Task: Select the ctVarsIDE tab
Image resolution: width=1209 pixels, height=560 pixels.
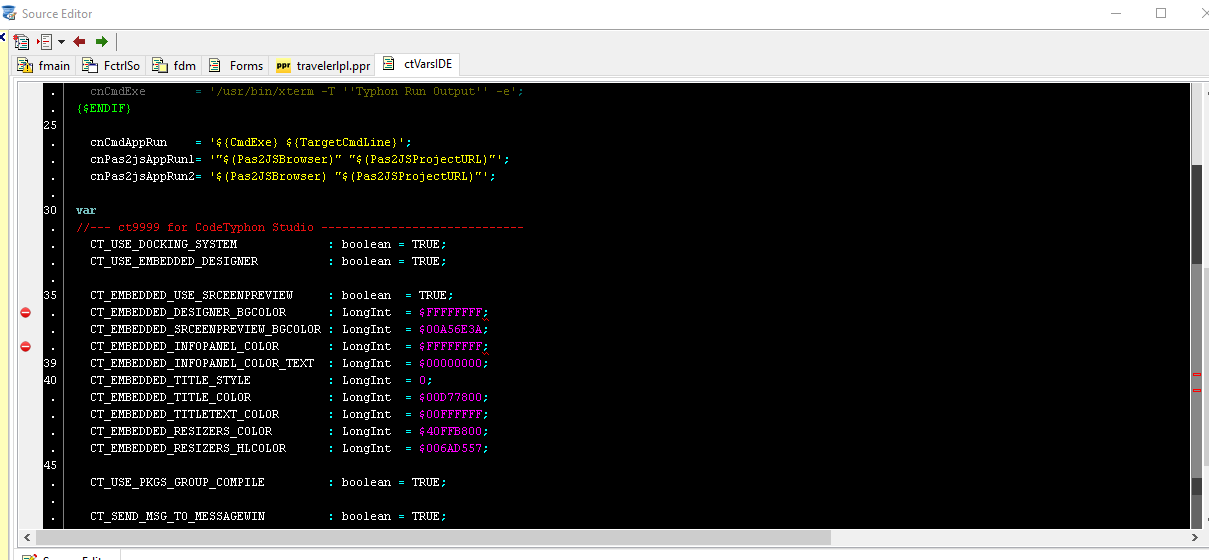Action: 417,64
